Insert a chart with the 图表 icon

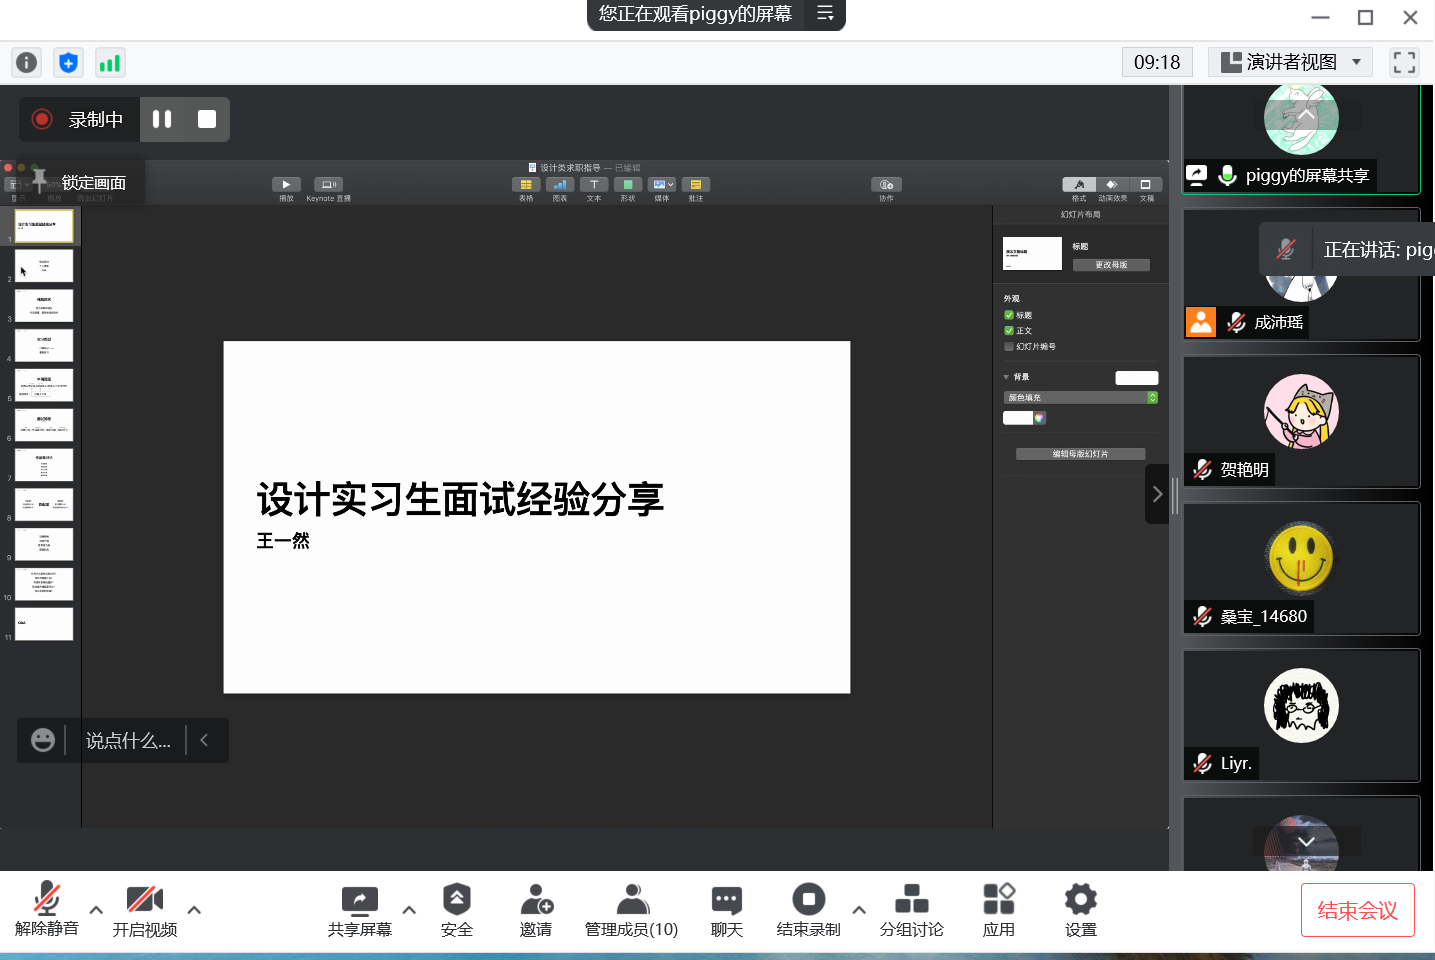[560, 184]
